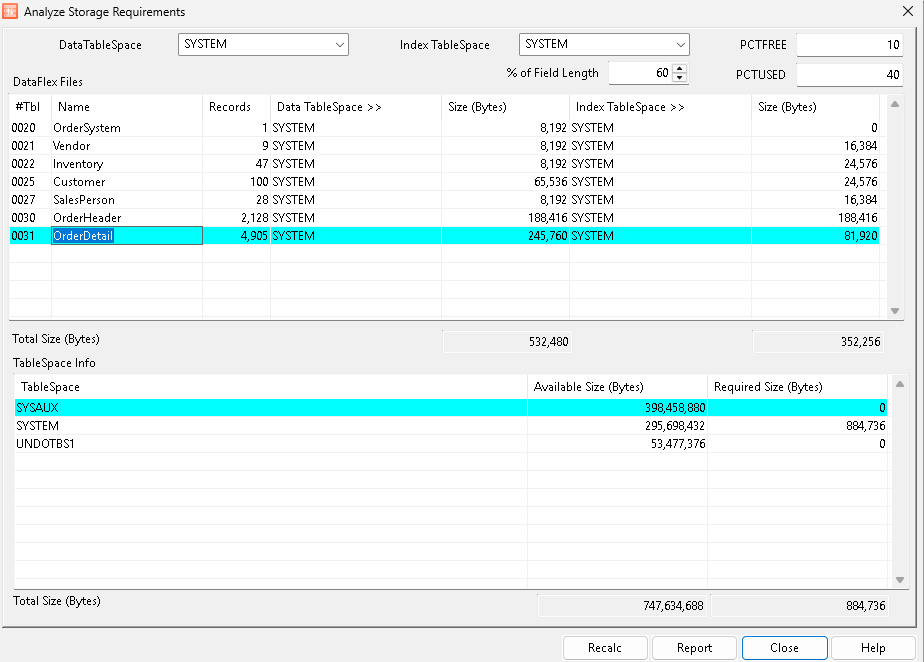Click the app icon in the title bar
This screenshot has width=924, height=662.
pos(12,12)
